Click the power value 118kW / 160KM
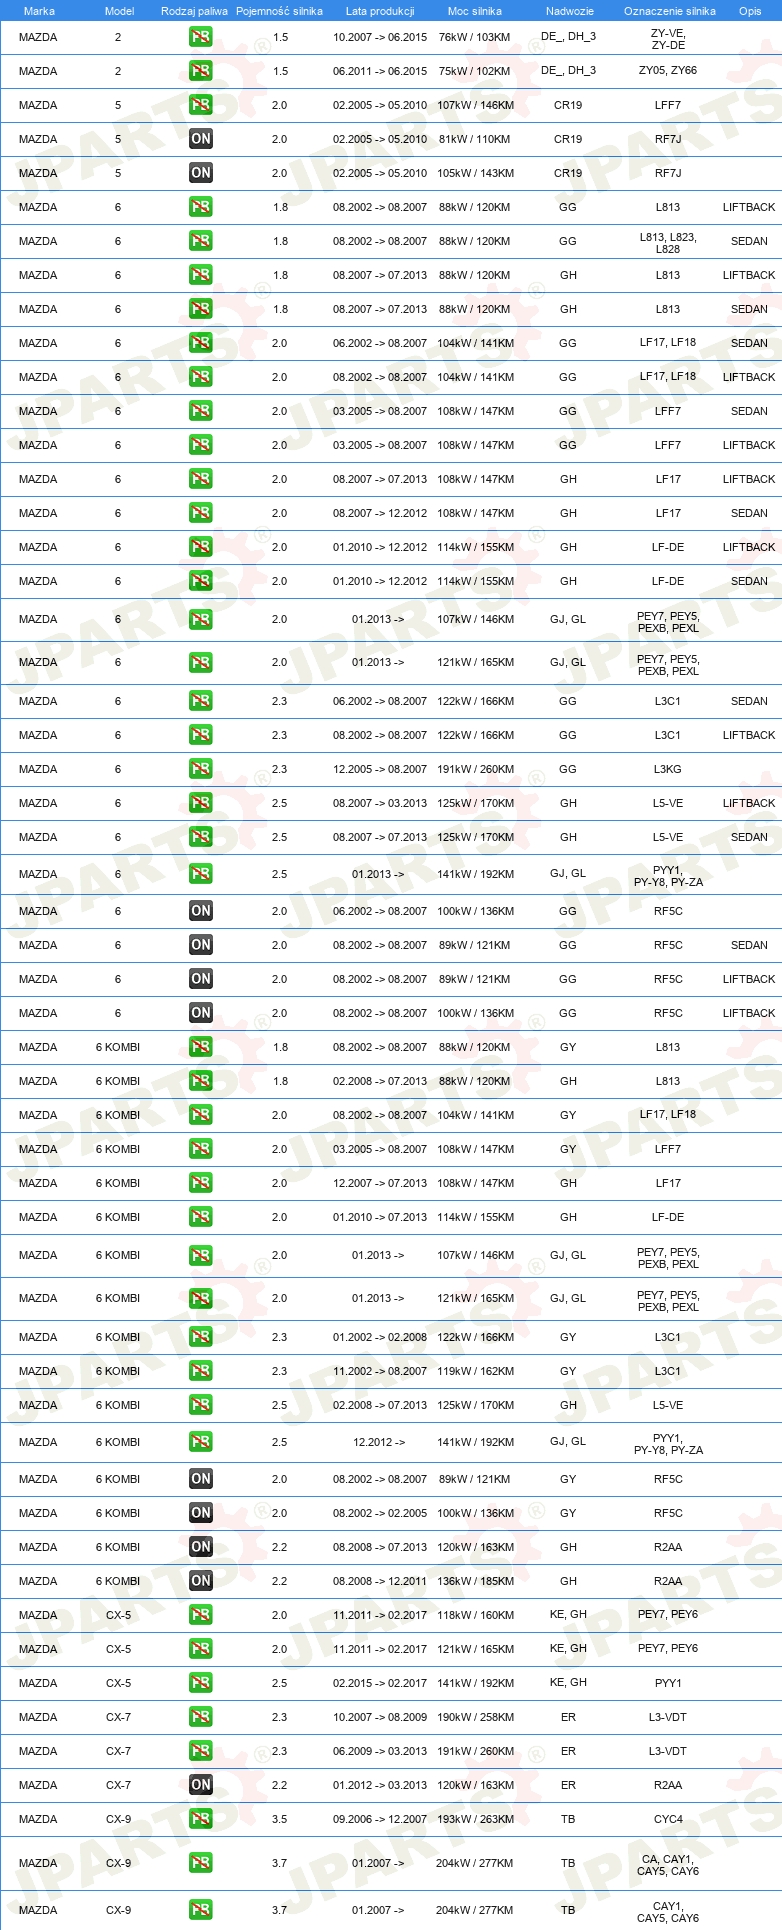The width and height of the screenshot is (782, 1930). pos(475,1615)
